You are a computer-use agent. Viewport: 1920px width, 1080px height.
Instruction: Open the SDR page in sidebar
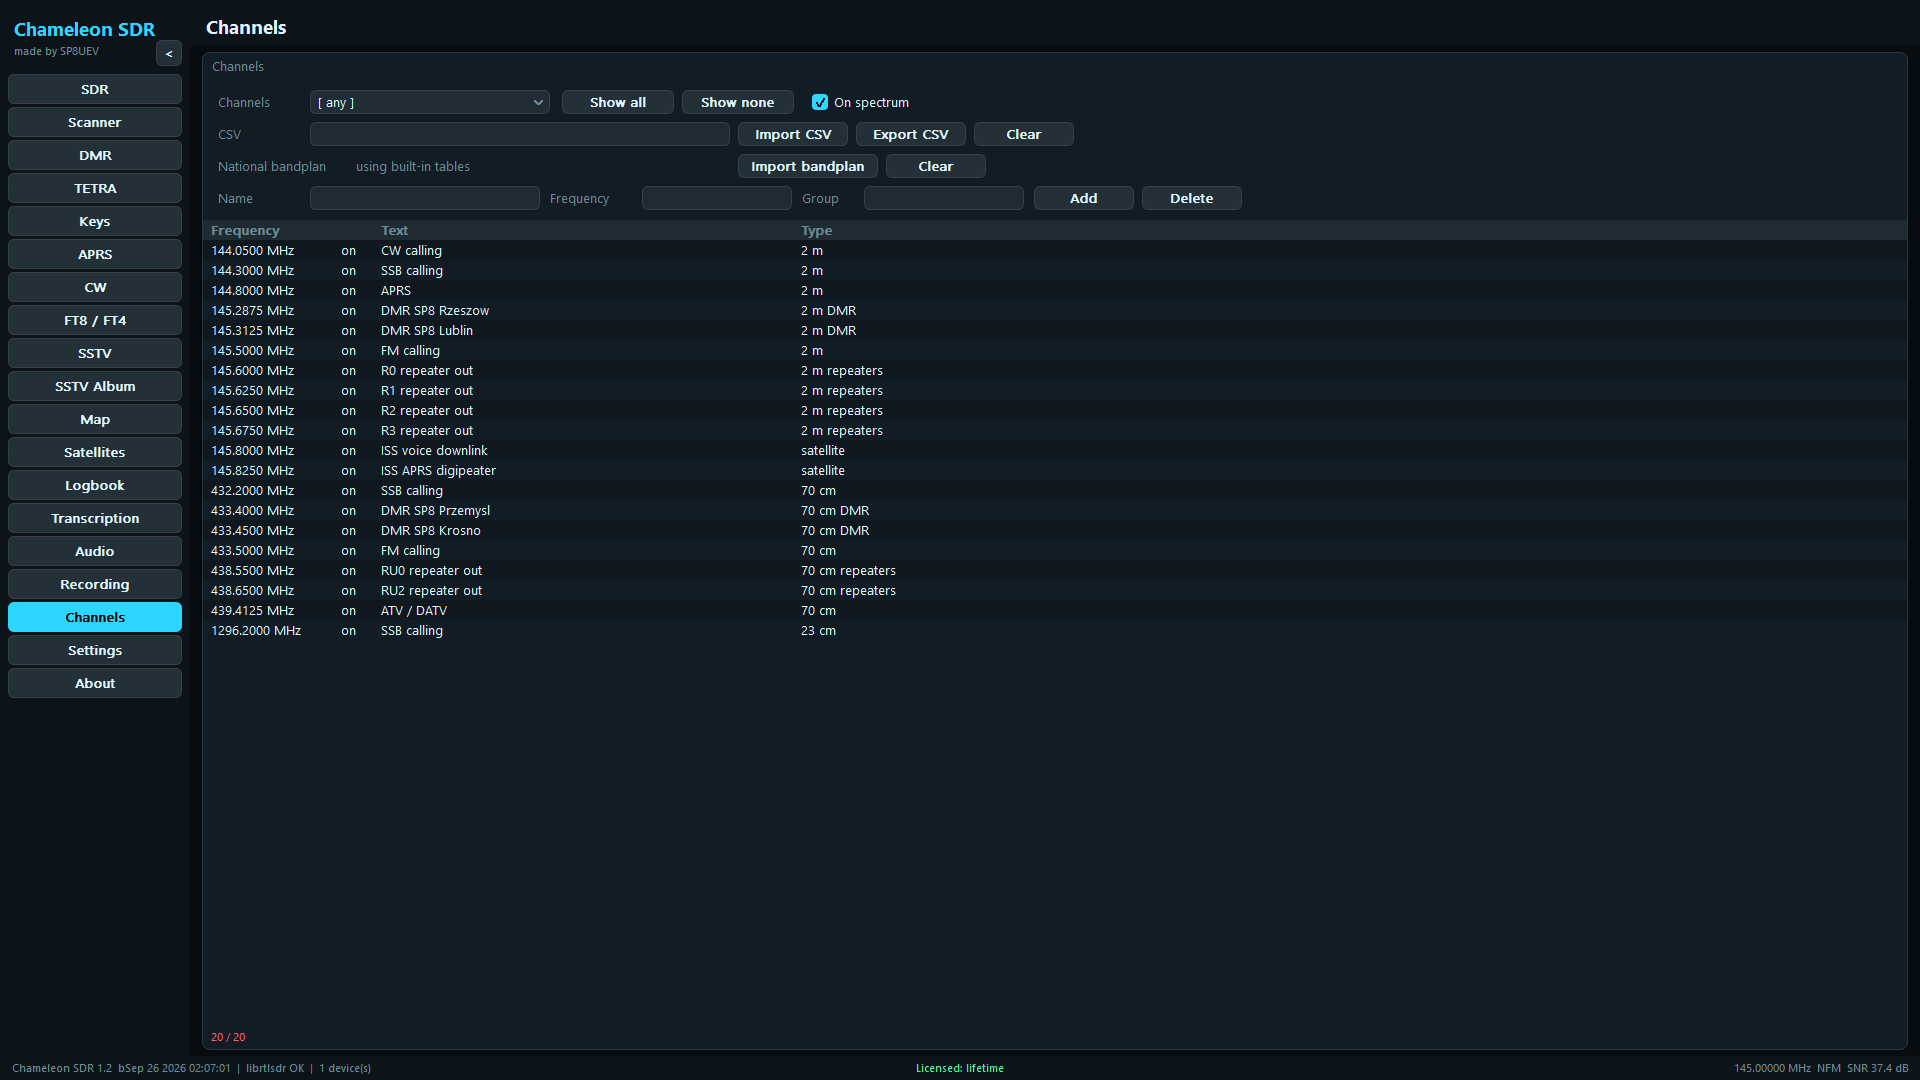coord(95,89)
